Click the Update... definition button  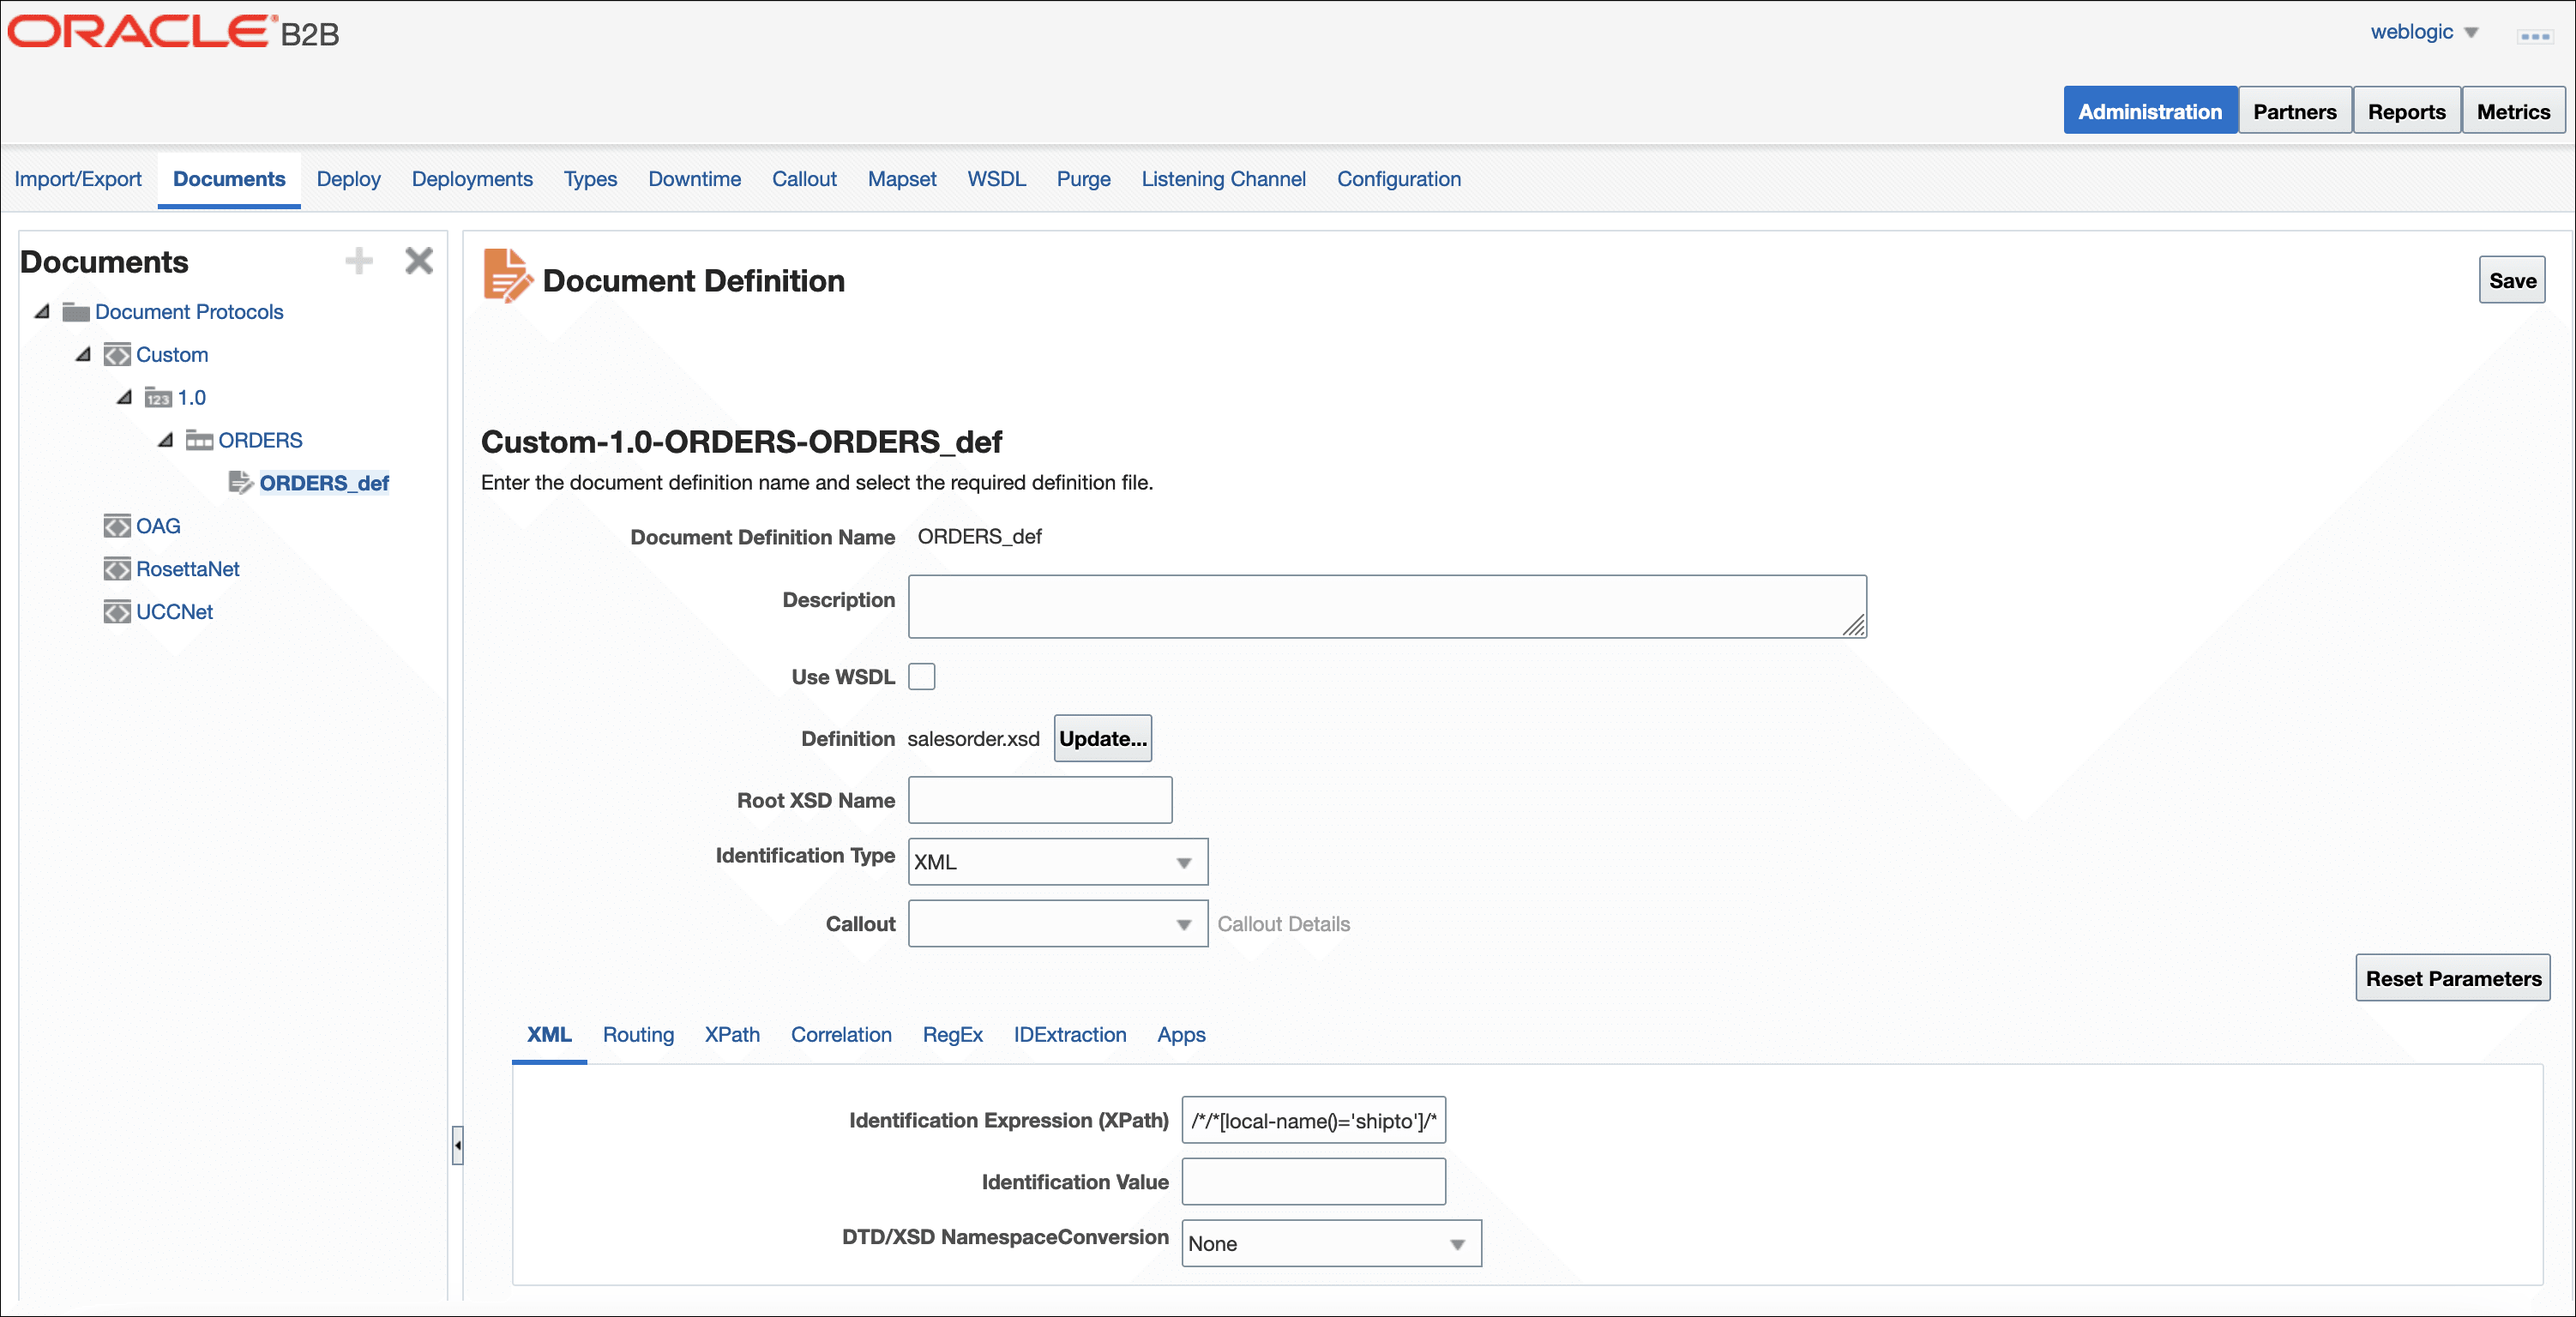(1102, 739)
